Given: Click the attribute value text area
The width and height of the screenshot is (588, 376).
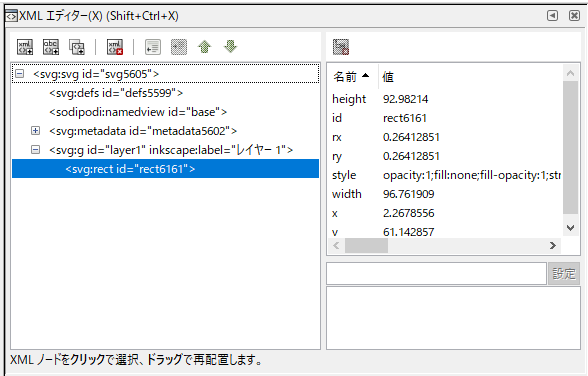Looking at the screenshot, I should (453, 318).
